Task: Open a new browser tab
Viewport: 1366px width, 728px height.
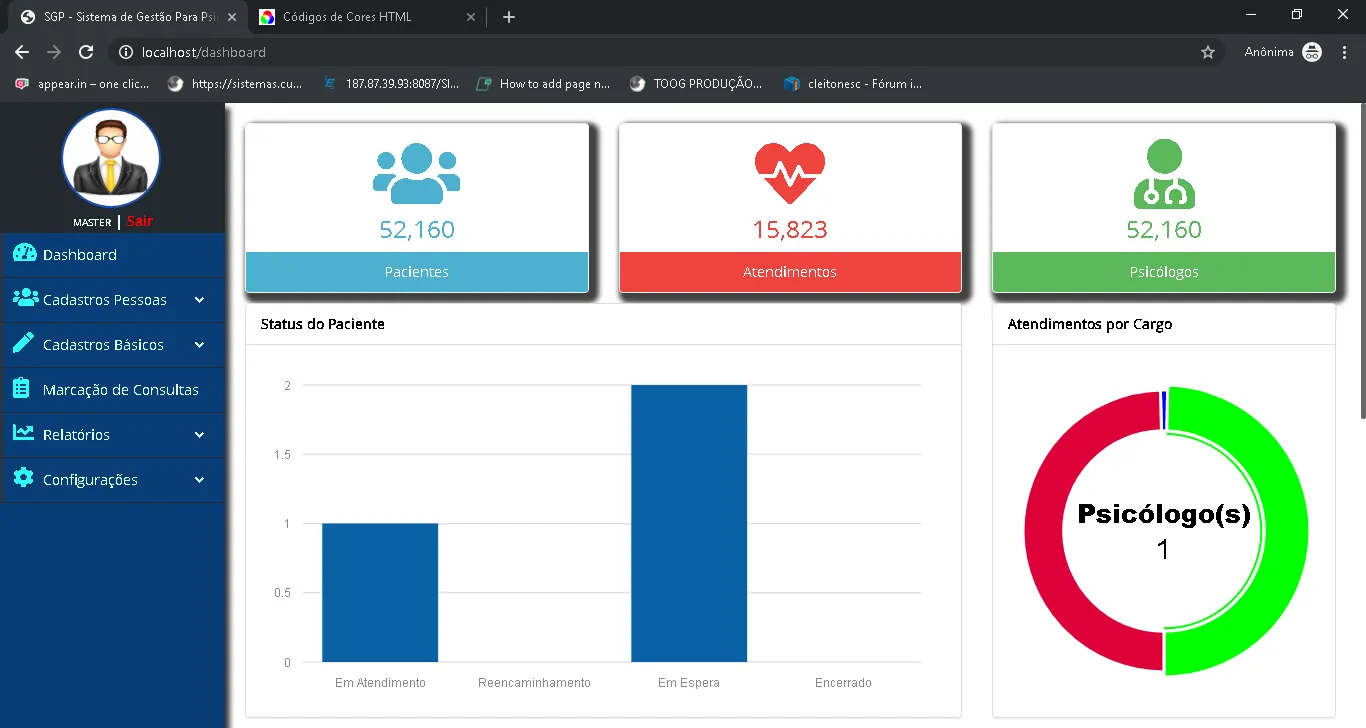Action: click(x=509, y=17)
